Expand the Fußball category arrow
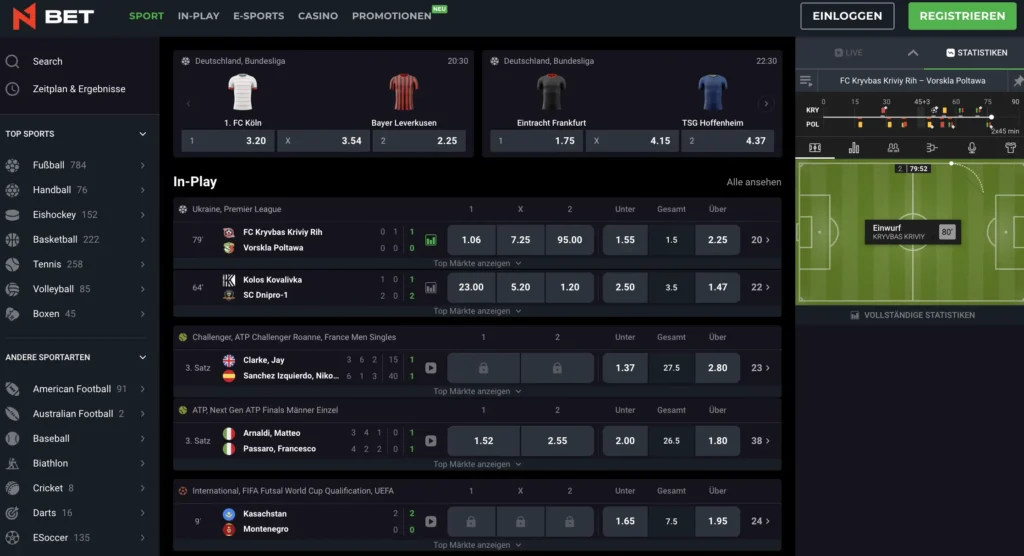Screen dimensions: 1024x556 pyautogui.click(x=142, y=165)
